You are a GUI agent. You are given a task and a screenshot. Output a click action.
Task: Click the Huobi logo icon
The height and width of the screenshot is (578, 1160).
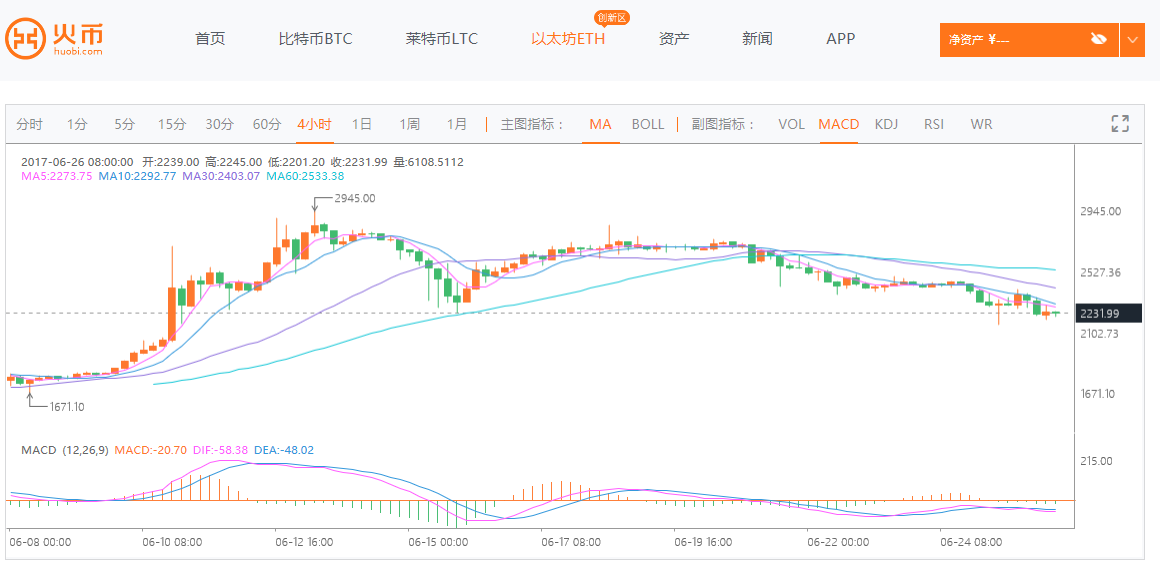point(25,38)
